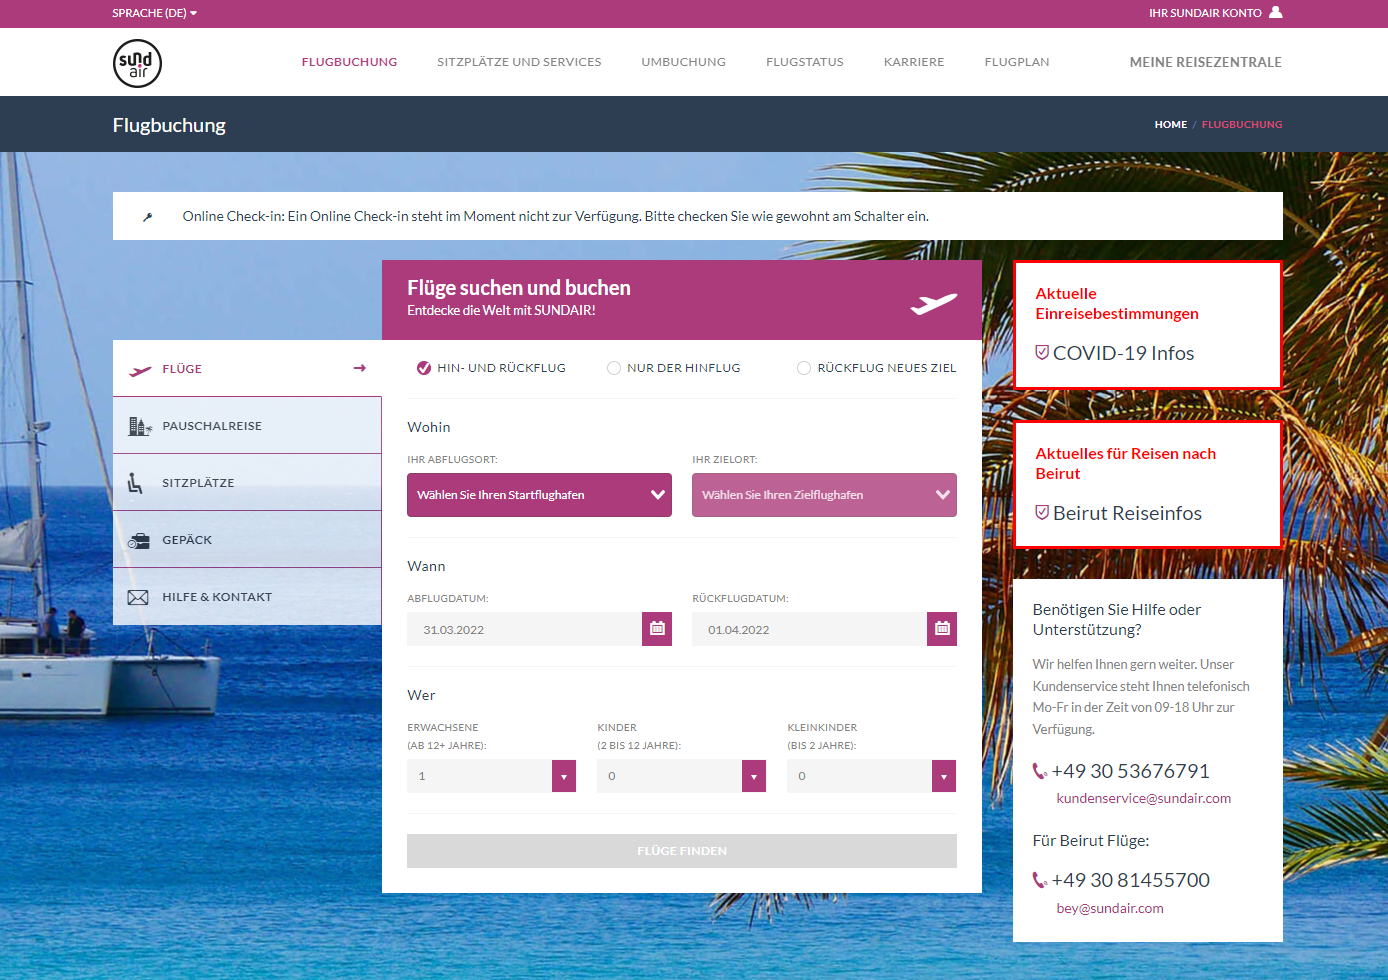Viewport: 1388px width, 980px height.
Task: Open the Erwachsene count dropdown
Action: click(x=491, y=776)
